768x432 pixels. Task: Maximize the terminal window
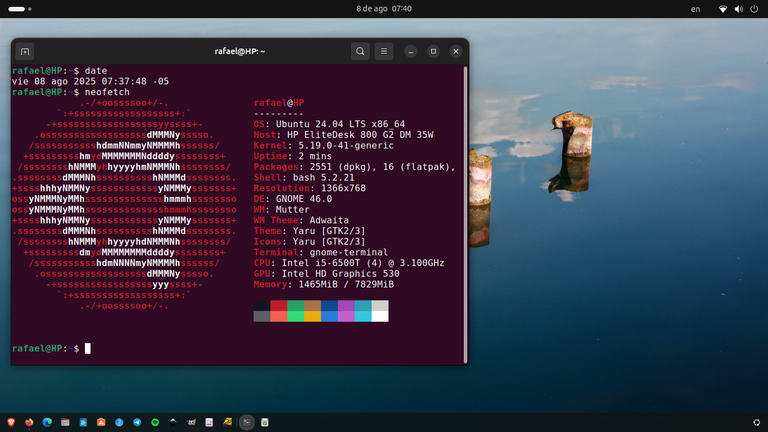click(433, 51)
